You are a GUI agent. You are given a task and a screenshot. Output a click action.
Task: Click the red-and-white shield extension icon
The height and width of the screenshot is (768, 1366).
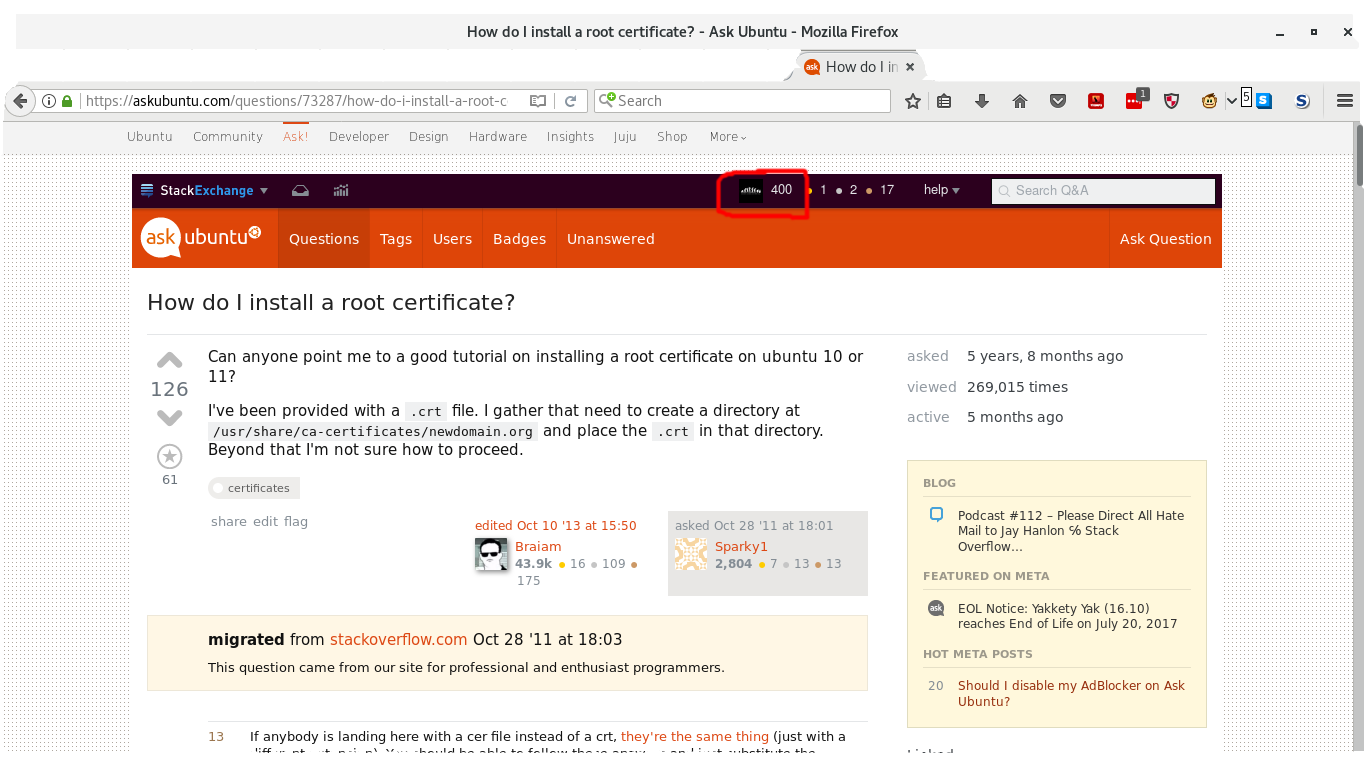point(1172,101)
